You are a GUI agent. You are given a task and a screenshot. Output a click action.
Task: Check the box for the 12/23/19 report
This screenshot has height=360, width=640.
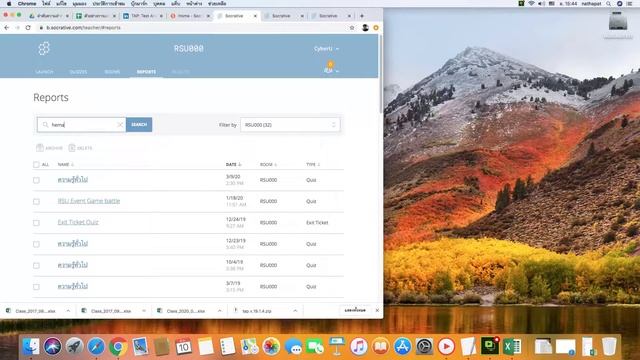36,244
